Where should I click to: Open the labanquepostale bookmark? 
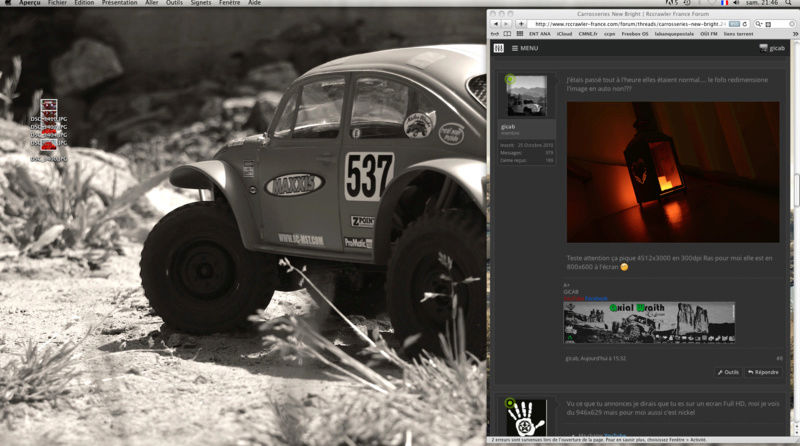click(x=674, y=34)
